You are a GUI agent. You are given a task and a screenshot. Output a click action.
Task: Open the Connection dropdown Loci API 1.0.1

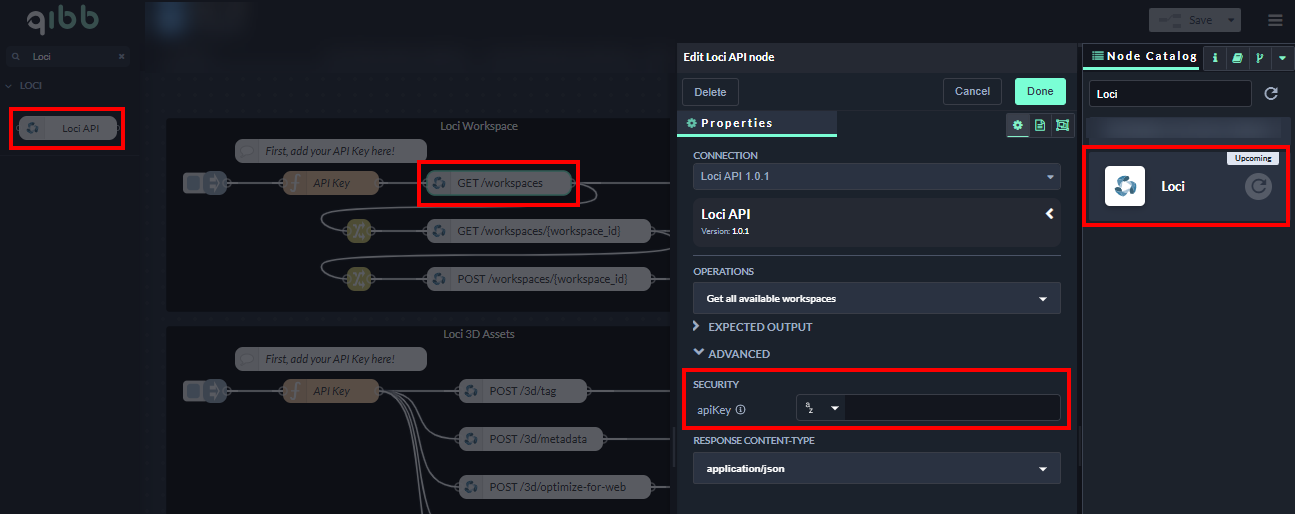pos(876,177)
